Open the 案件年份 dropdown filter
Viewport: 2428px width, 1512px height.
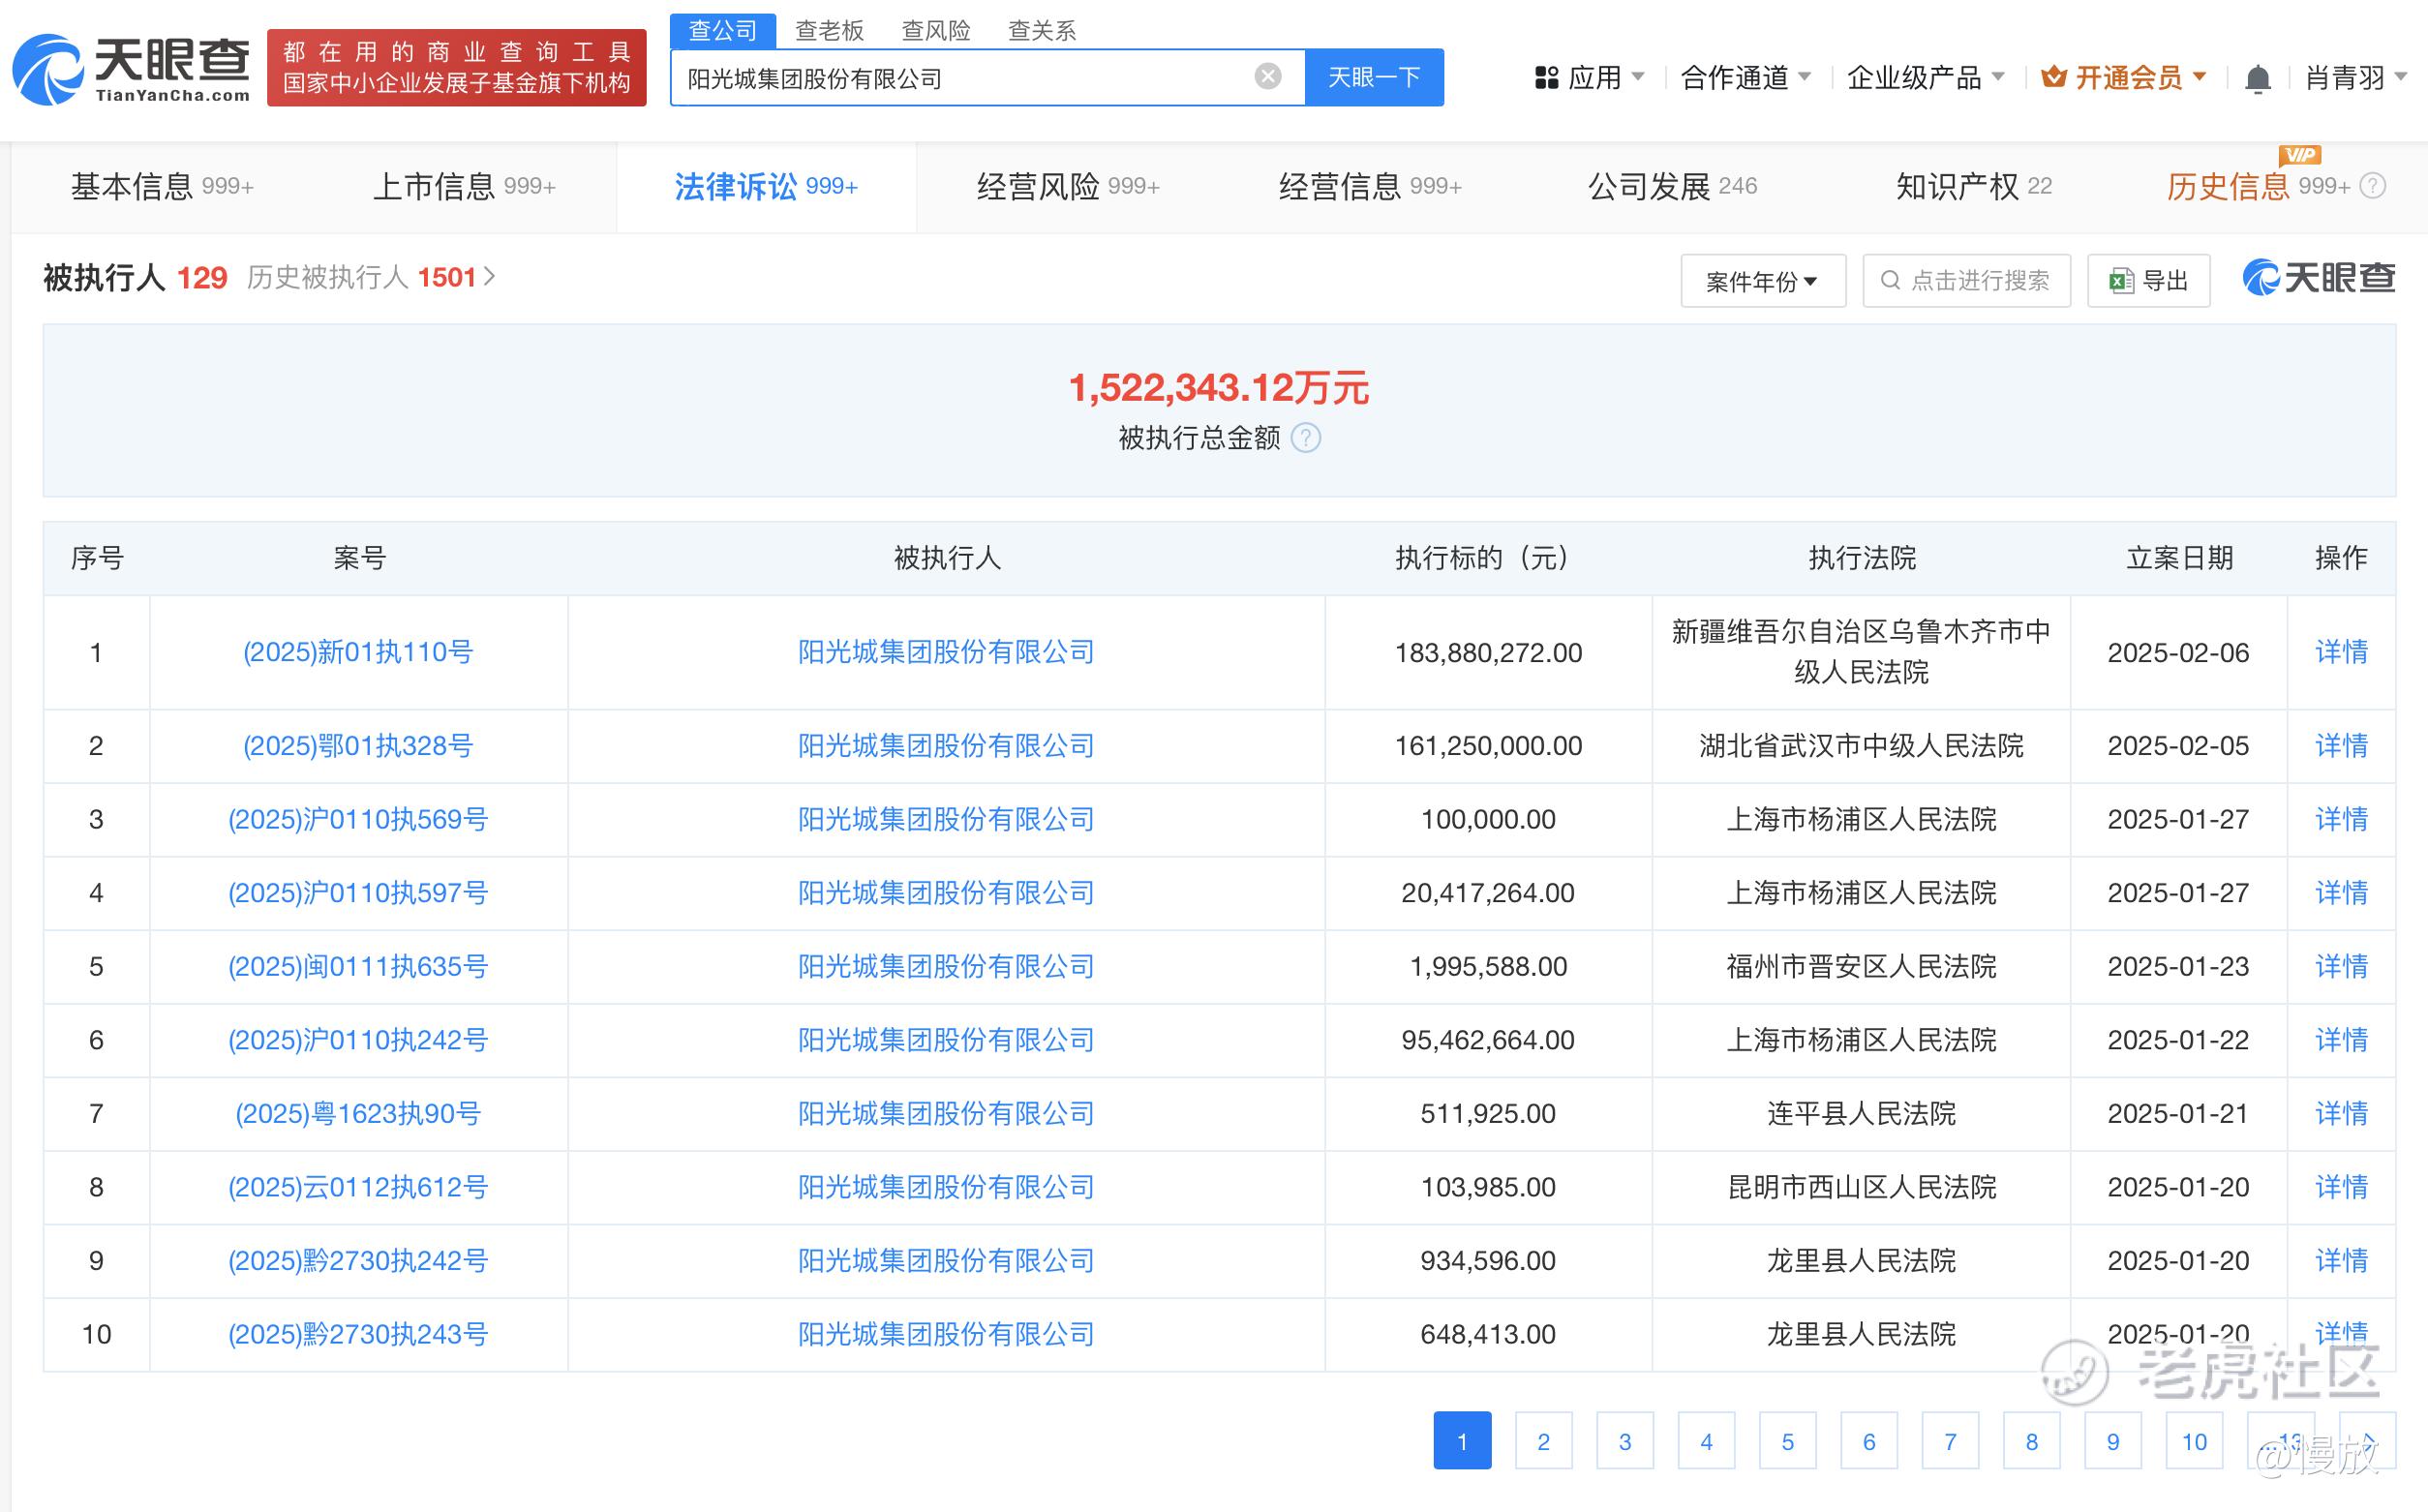tap(1763, 281)
